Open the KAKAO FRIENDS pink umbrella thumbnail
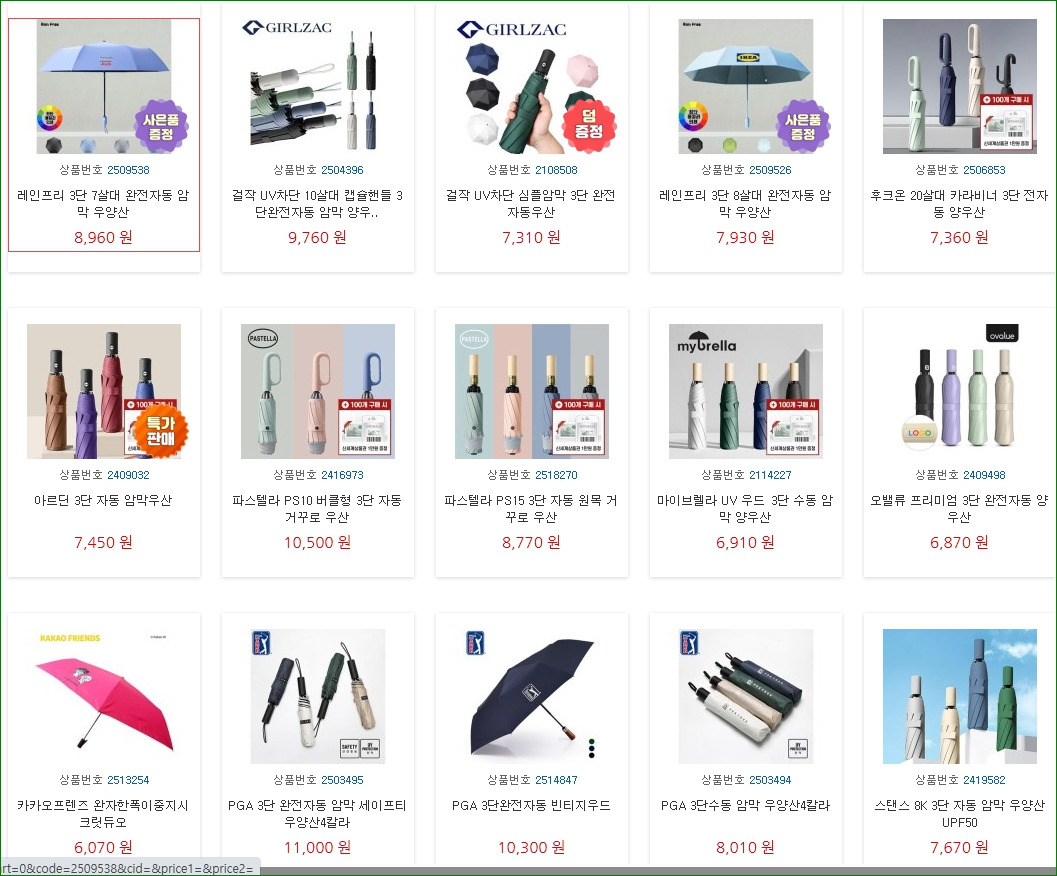 [104, 696]
